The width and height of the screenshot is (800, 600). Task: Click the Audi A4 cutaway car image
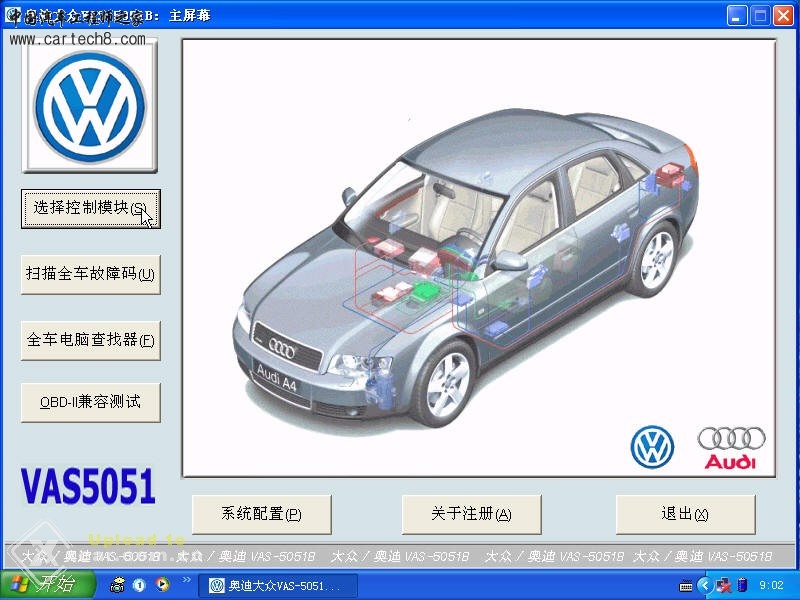click(x=466, y=268)
